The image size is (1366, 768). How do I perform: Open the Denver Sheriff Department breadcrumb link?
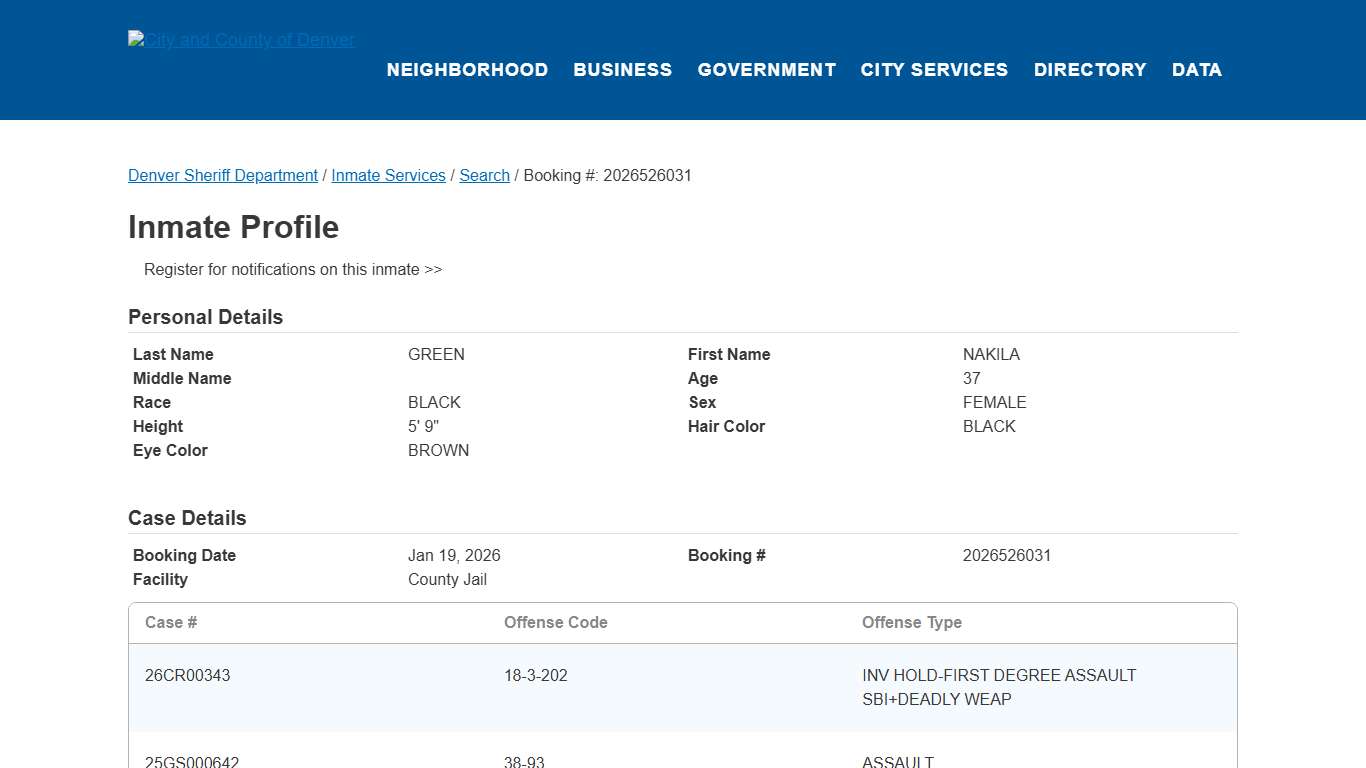click(x=222, y=175)
